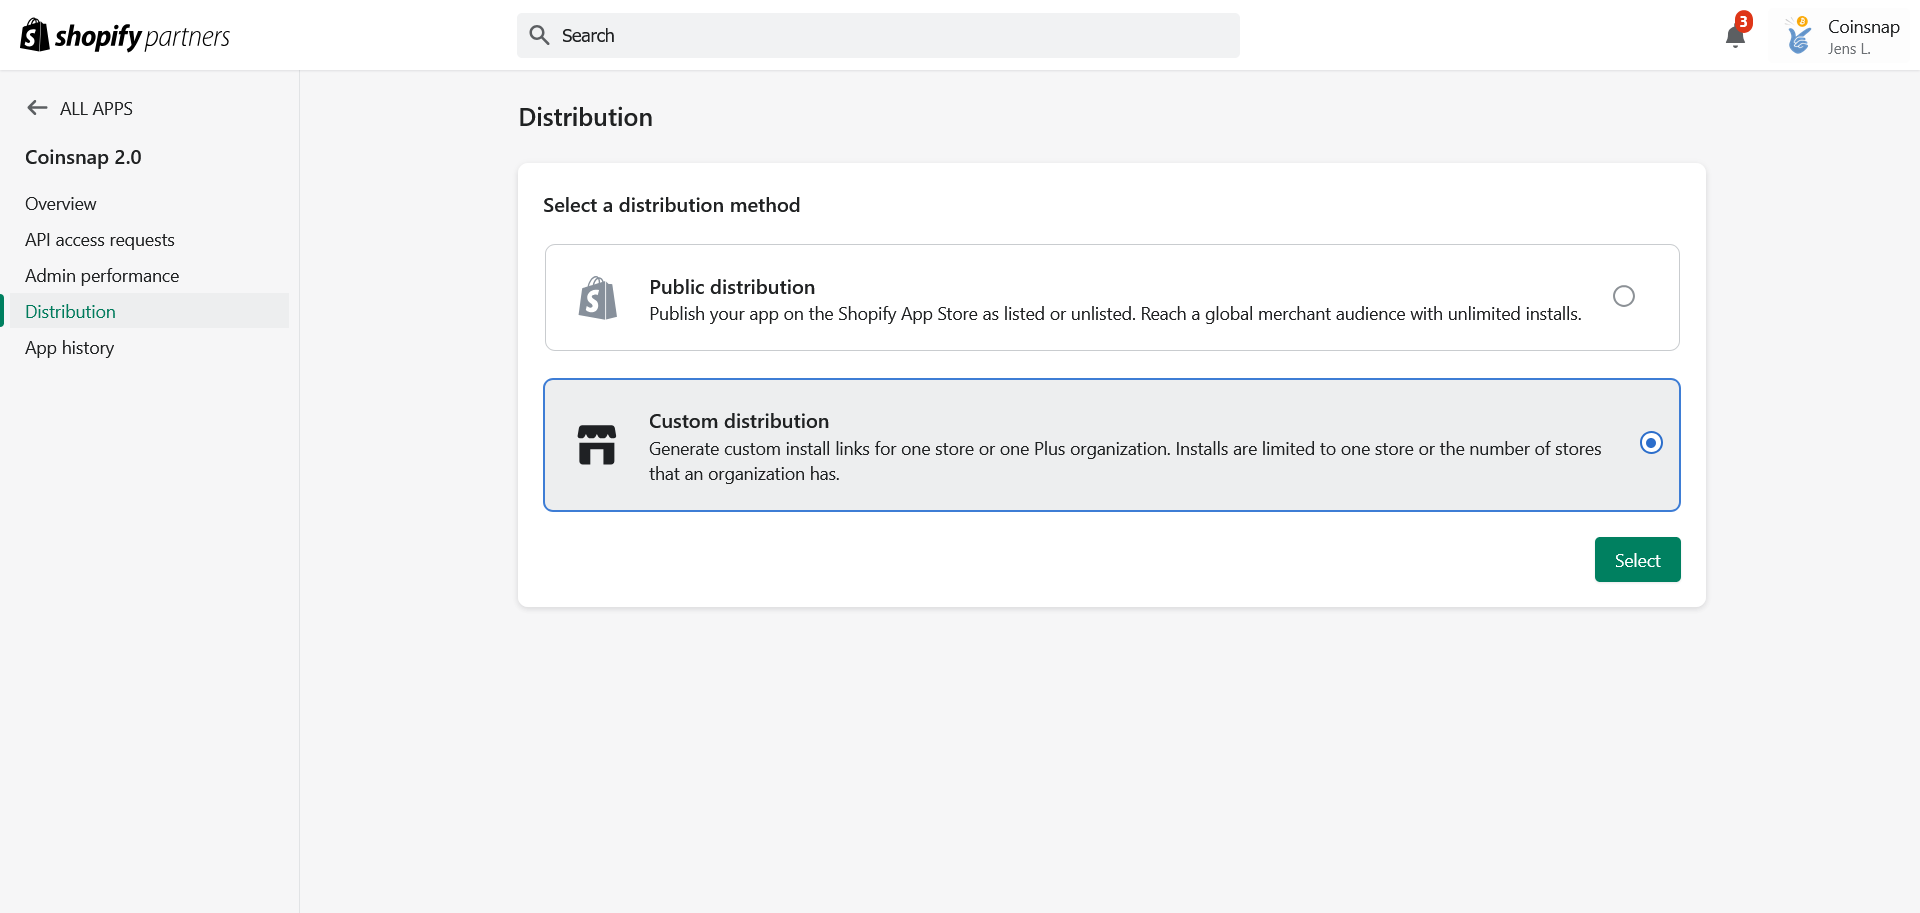Go to API access requests
This screenshot has height=913, width=1920.
(x=100, y=240)
